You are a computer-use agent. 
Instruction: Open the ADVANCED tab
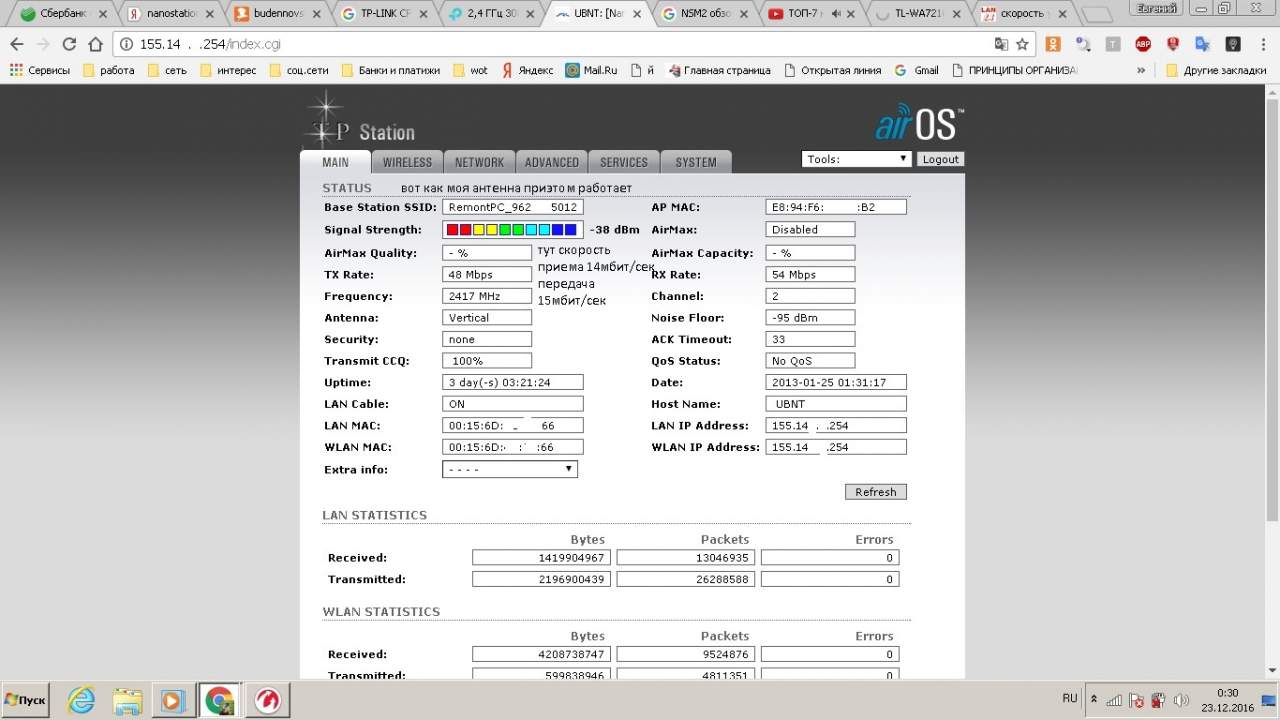coord(551,162)
